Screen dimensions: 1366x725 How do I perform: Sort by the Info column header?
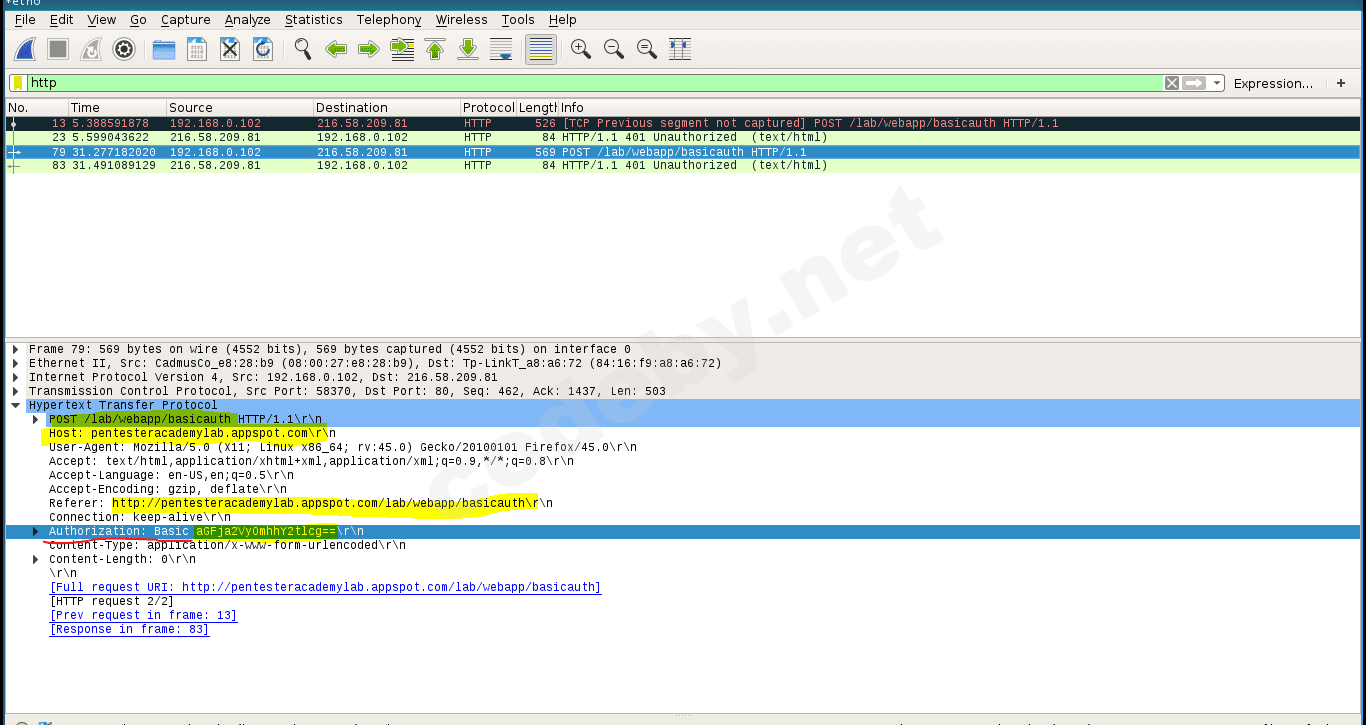click(958, 107)
